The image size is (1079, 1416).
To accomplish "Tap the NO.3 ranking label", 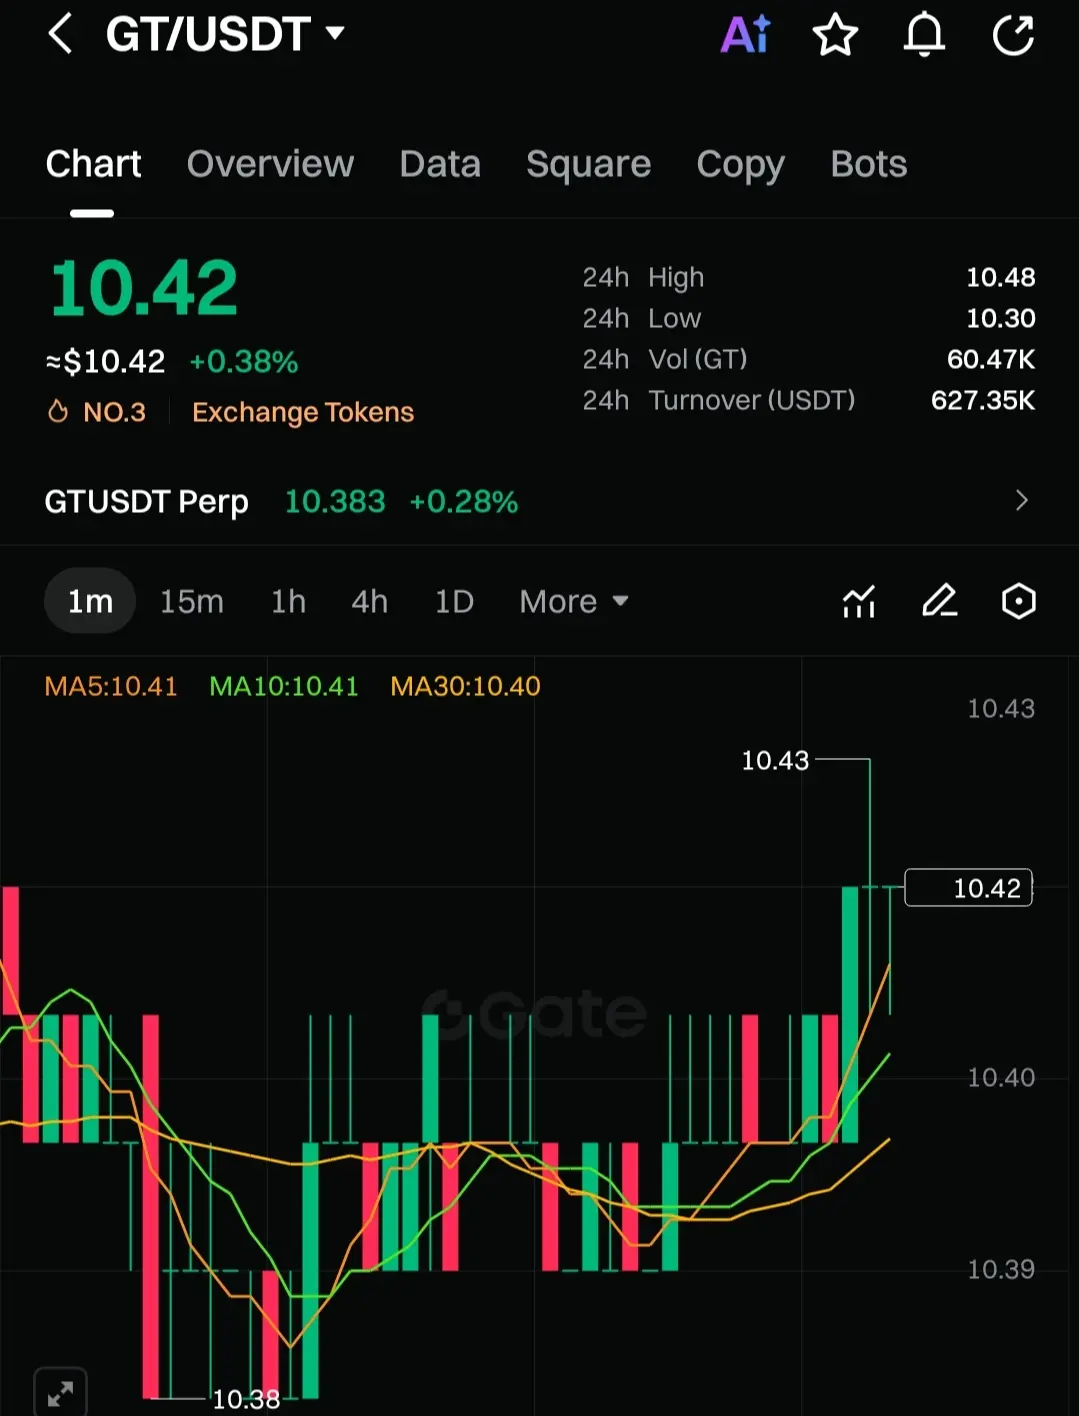I will pos(114,412).
